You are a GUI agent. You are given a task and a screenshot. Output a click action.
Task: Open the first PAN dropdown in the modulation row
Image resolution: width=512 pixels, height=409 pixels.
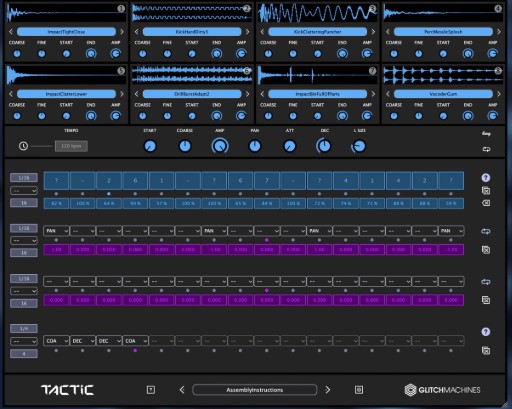tap(56, 231)
